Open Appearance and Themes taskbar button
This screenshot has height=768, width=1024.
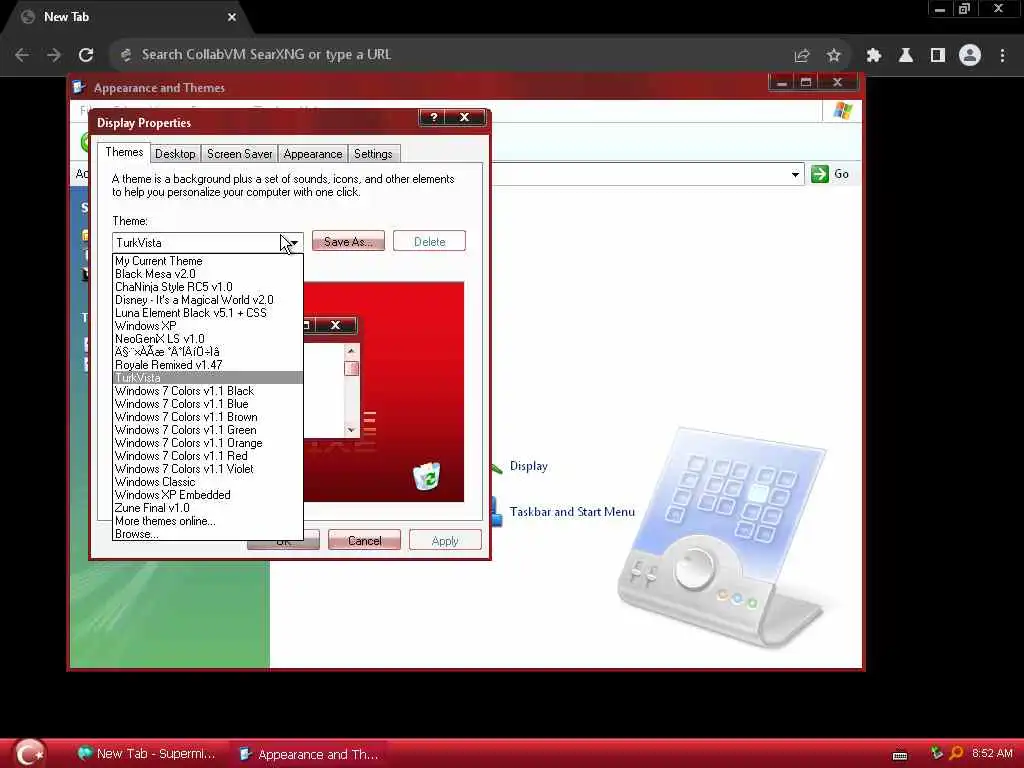point(309,754)
